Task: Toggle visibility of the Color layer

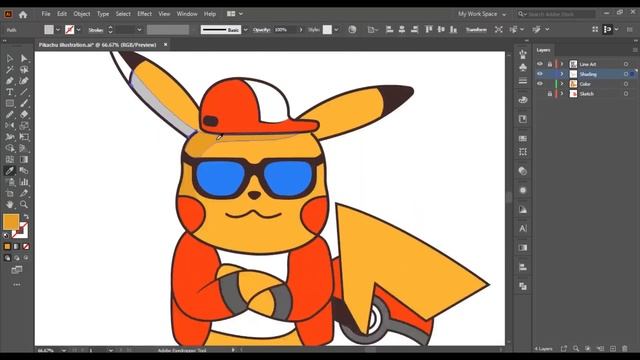Action: (x=540, y=84)
